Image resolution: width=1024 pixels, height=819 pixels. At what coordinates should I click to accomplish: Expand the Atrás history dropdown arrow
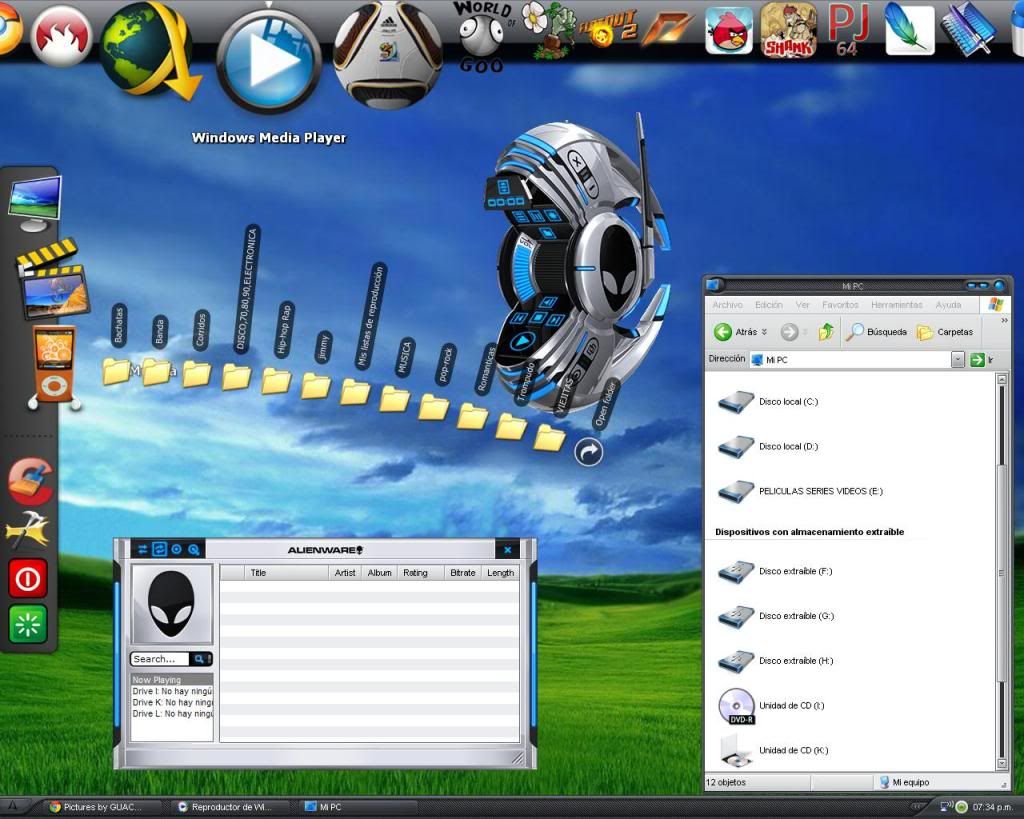(764, 332)
